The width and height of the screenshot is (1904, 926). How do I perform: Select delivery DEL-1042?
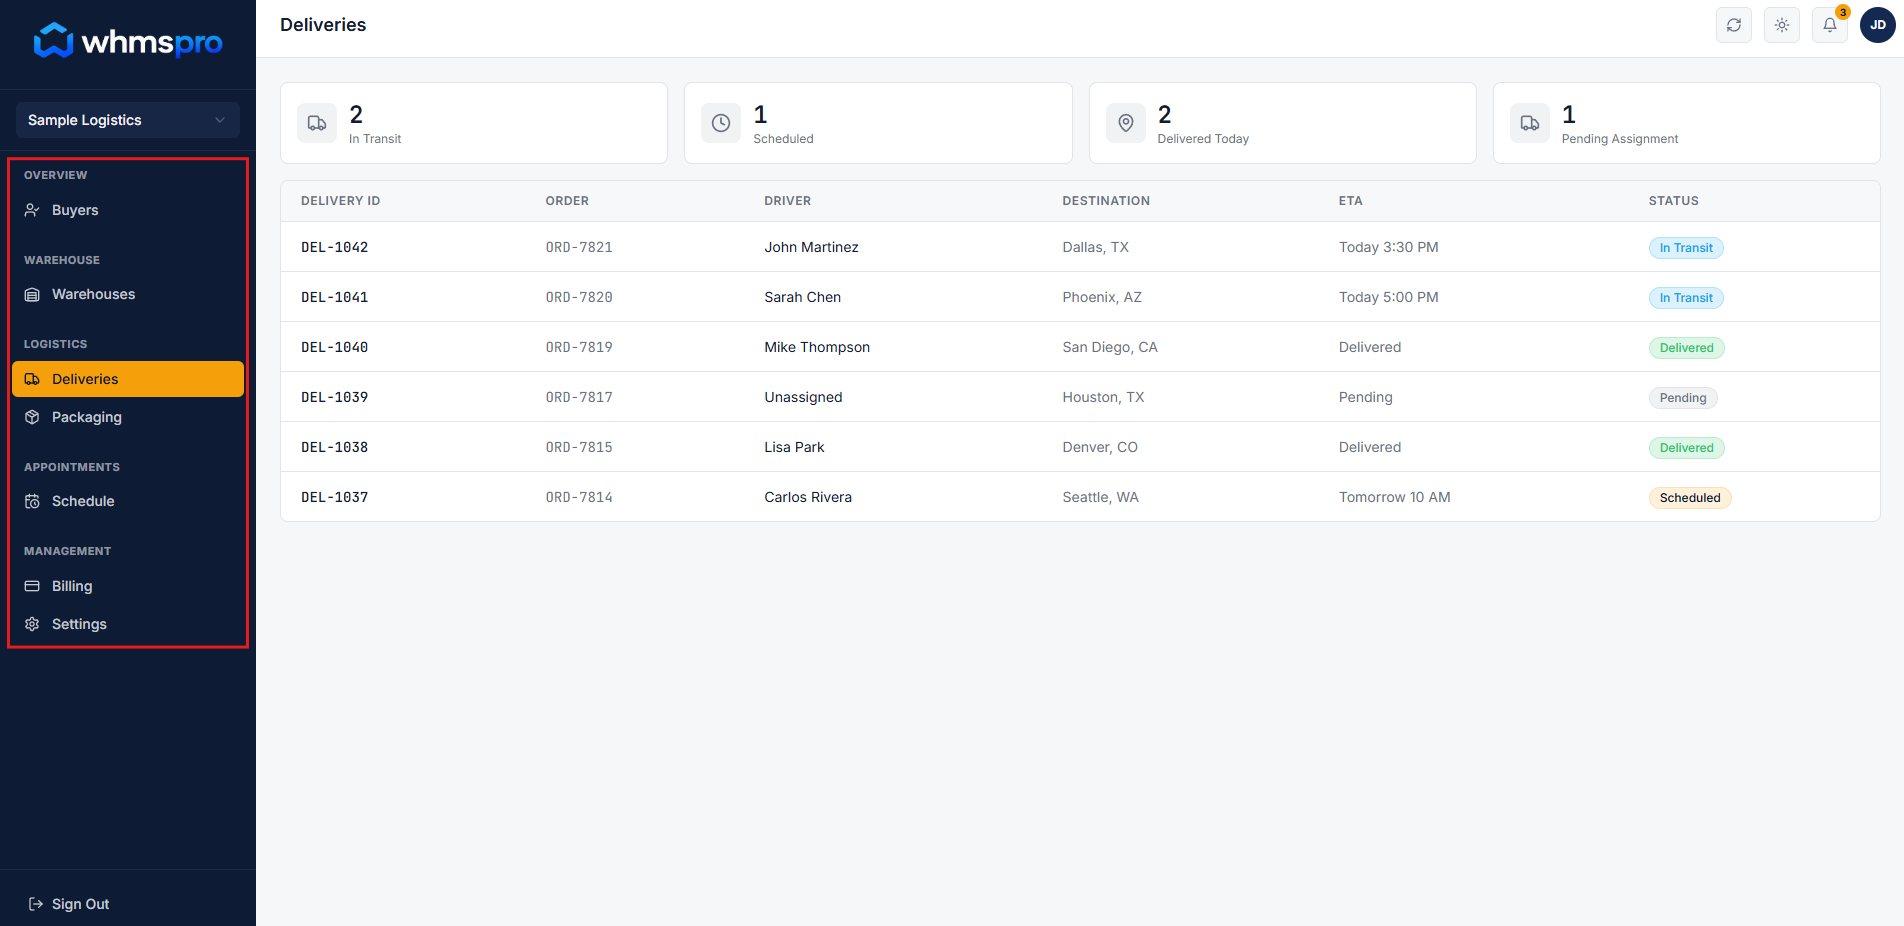(x=334, y=247)
